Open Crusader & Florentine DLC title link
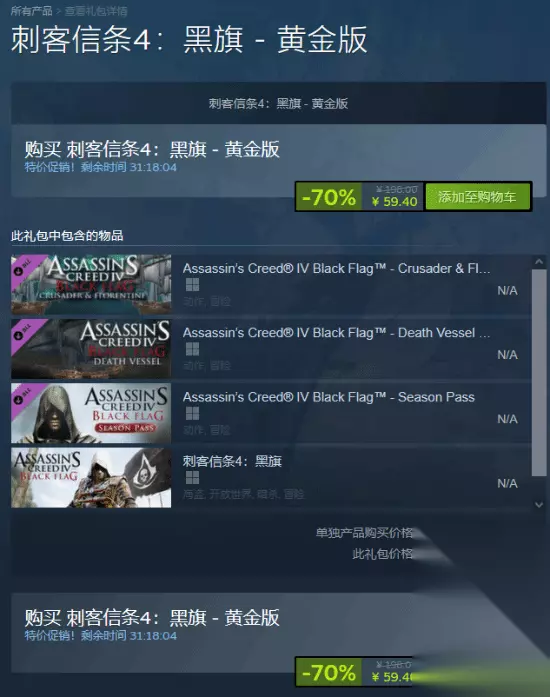550x697 pixels. tap(336, 268)
